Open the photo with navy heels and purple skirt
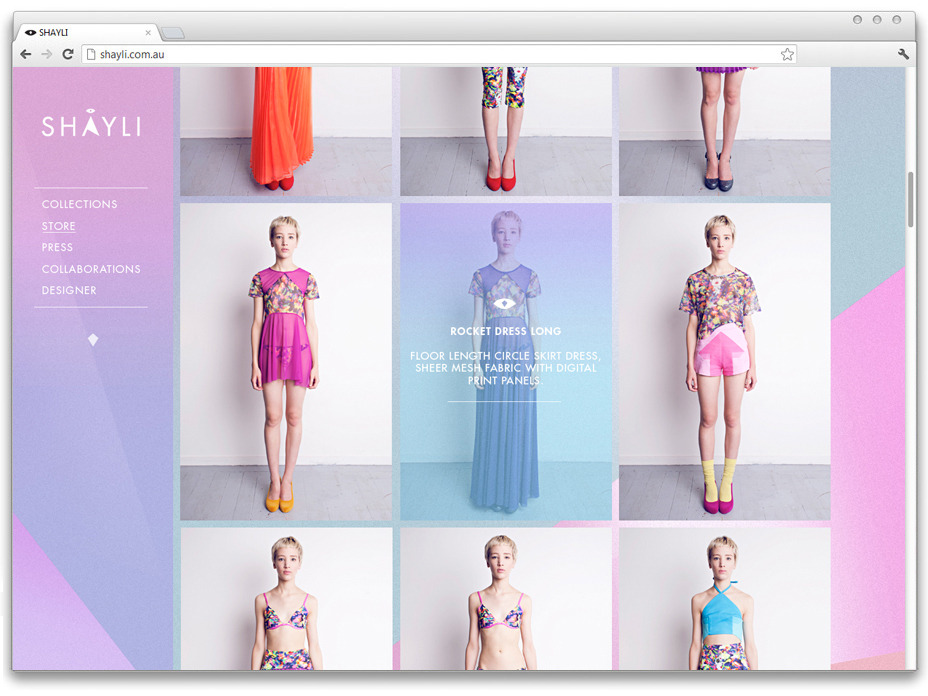 pos(724,131)
